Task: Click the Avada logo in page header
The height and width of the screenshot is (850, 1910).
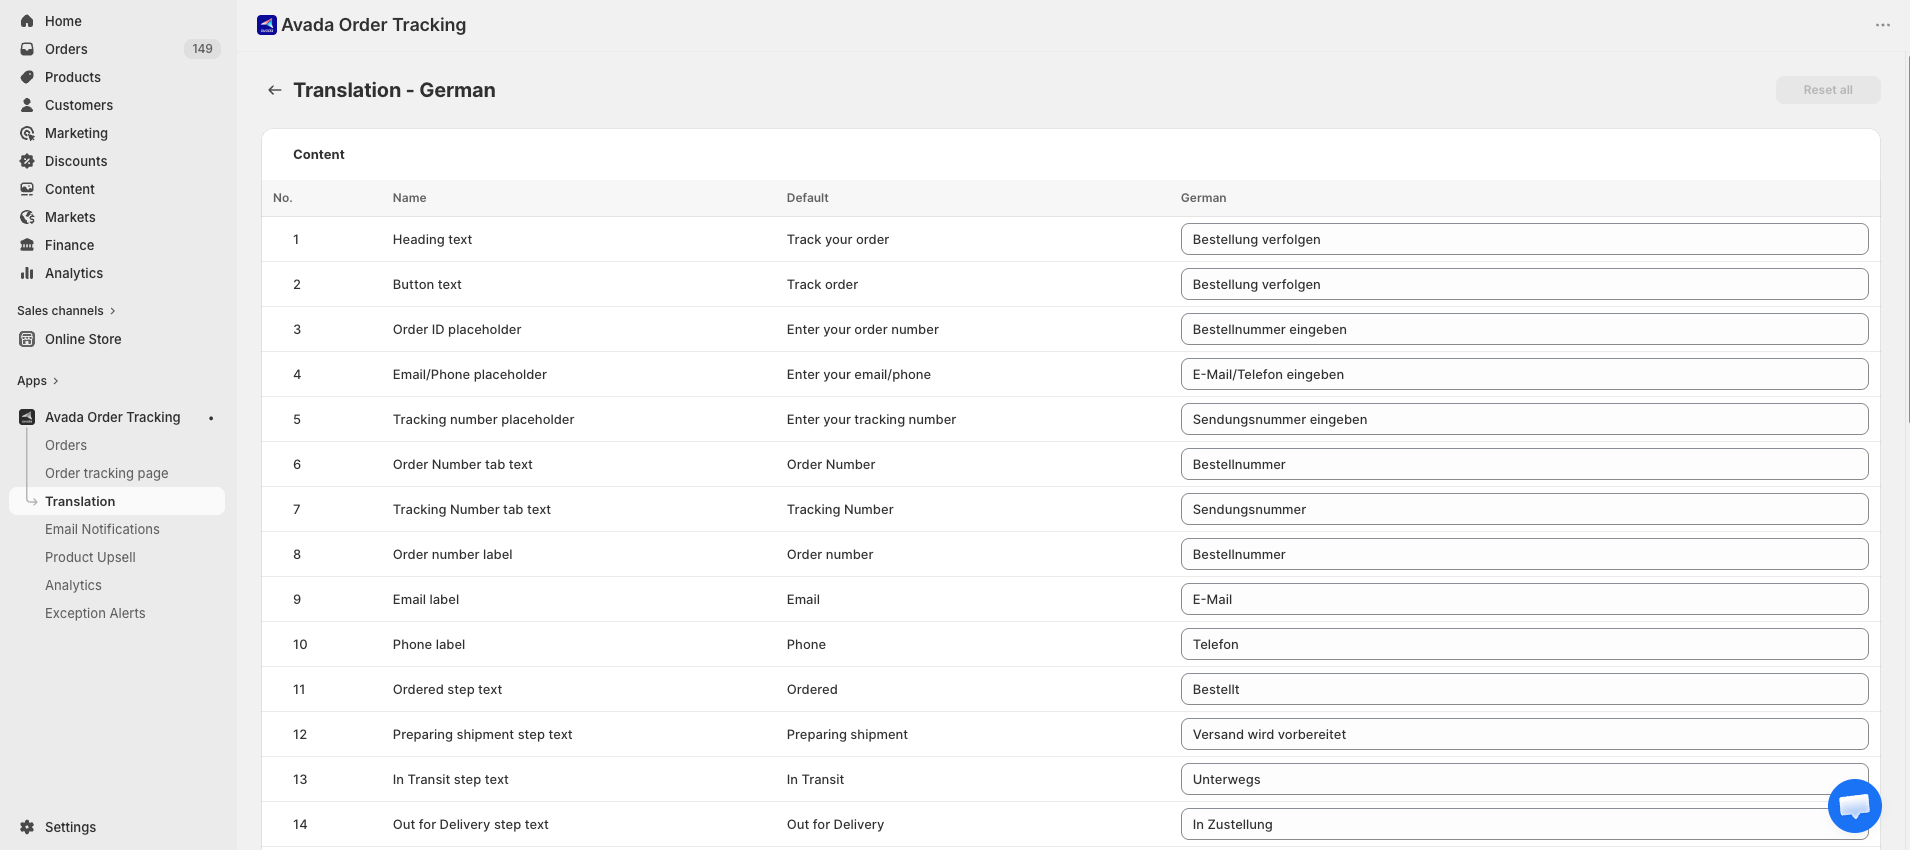Action: 267,25
